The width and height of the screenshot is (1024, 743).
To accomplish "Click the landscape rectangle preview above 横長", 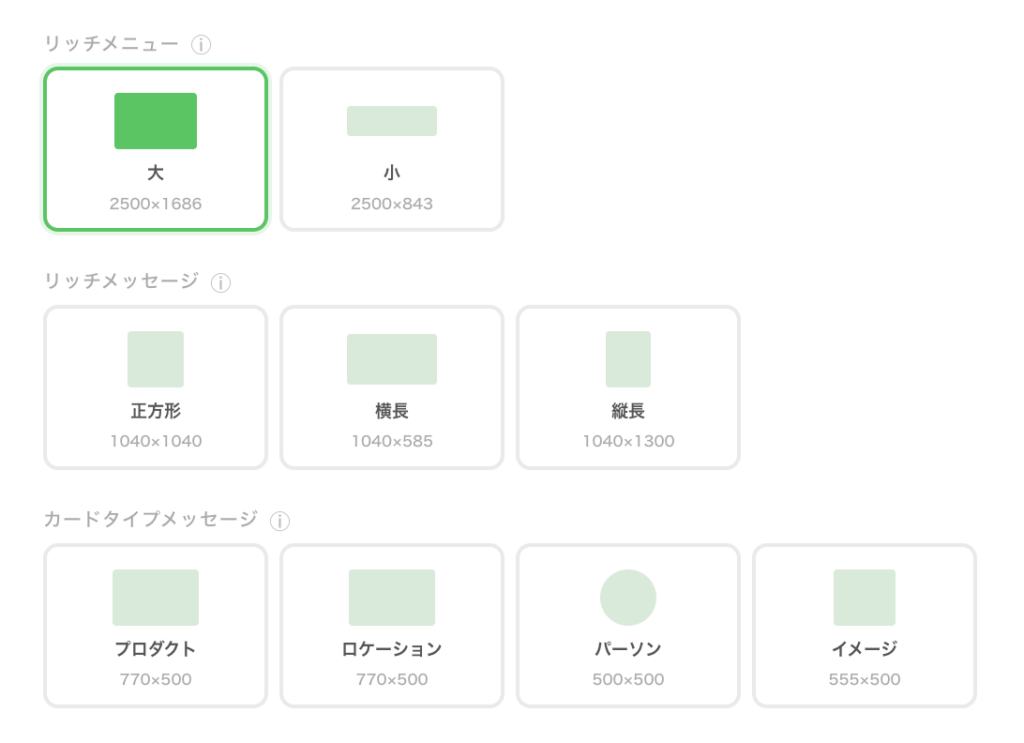I will pyautogui.click(x=391, y=359).
